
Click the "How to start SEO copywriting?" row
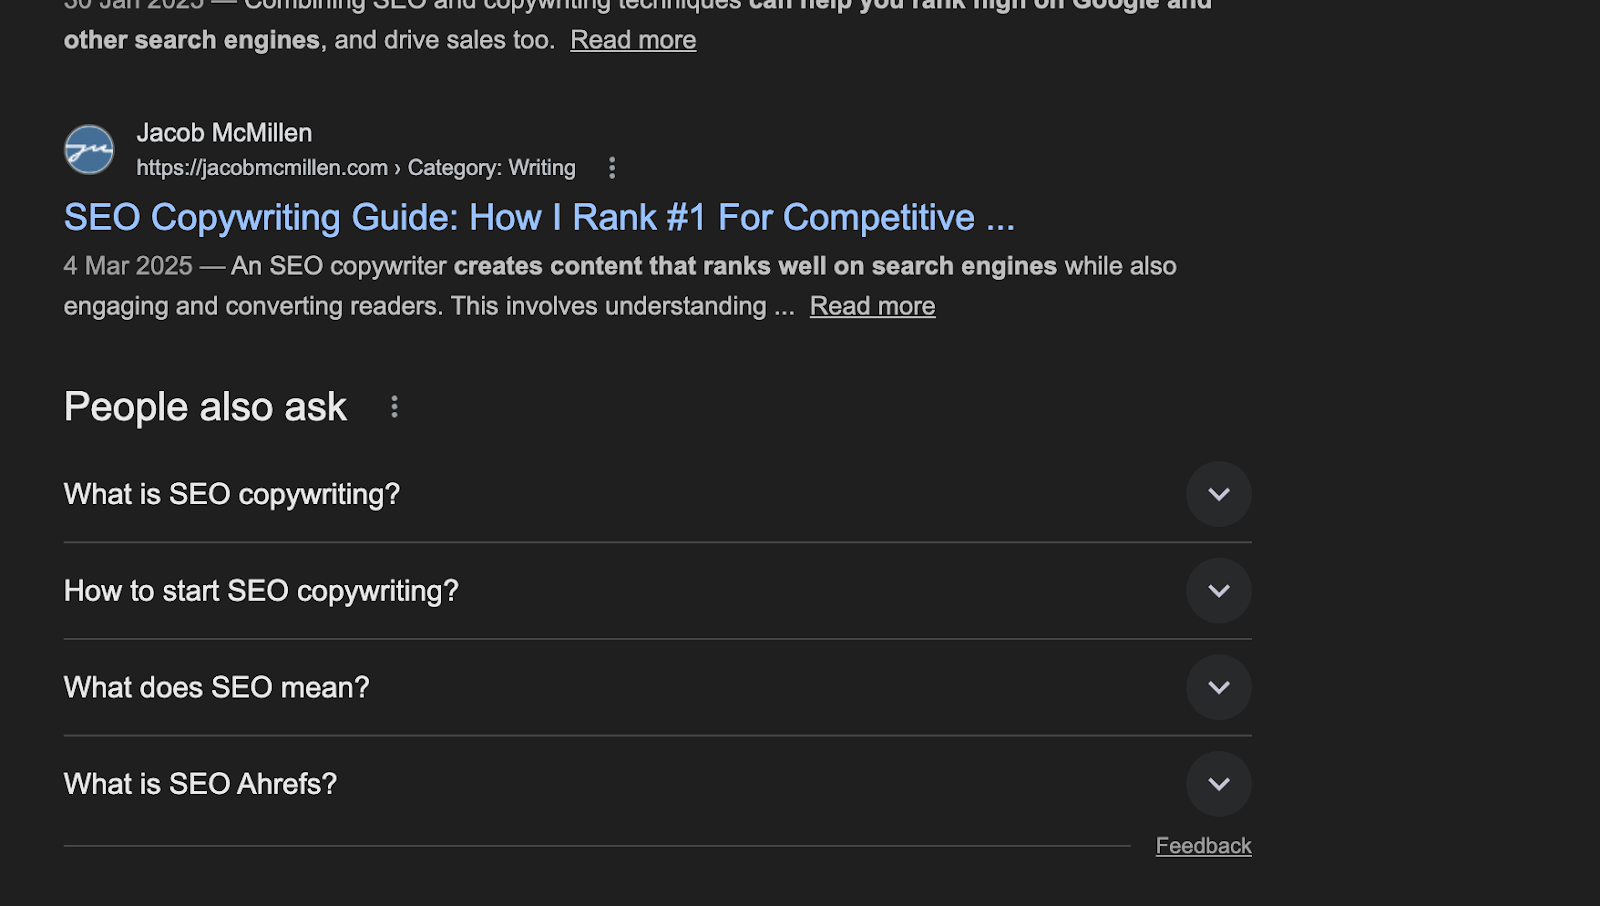(x=260, y=590)
